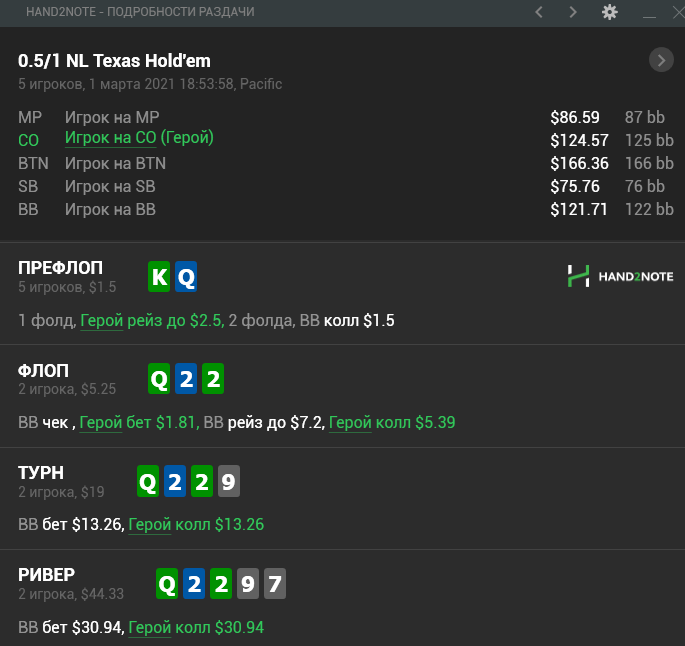
Task: Click green 2 card in river row
Action: [221, 584]
